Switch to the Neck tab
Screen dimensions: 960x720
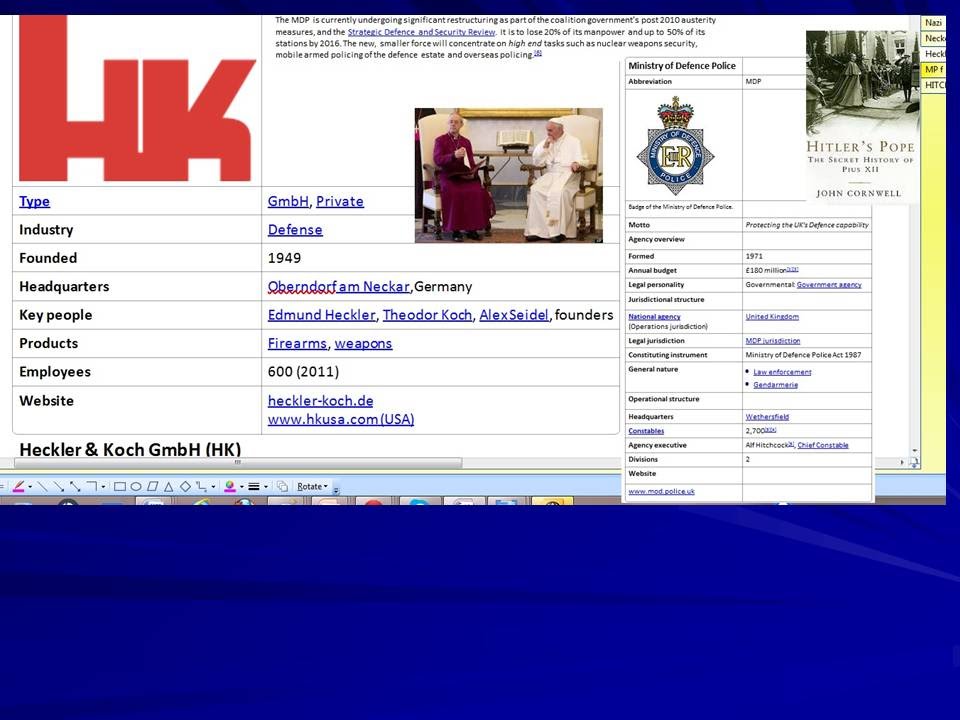pos(934,39)
